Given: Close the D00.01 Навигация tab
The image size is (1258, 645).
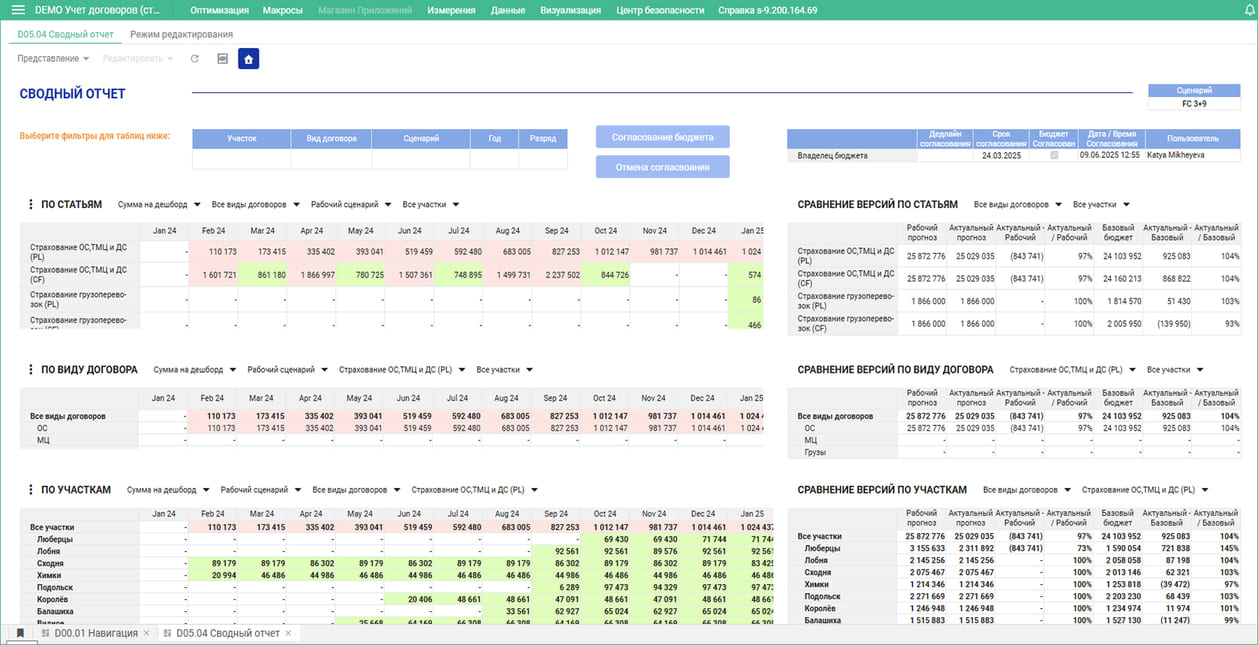Looking at the screenshot, I should (146, 633).
